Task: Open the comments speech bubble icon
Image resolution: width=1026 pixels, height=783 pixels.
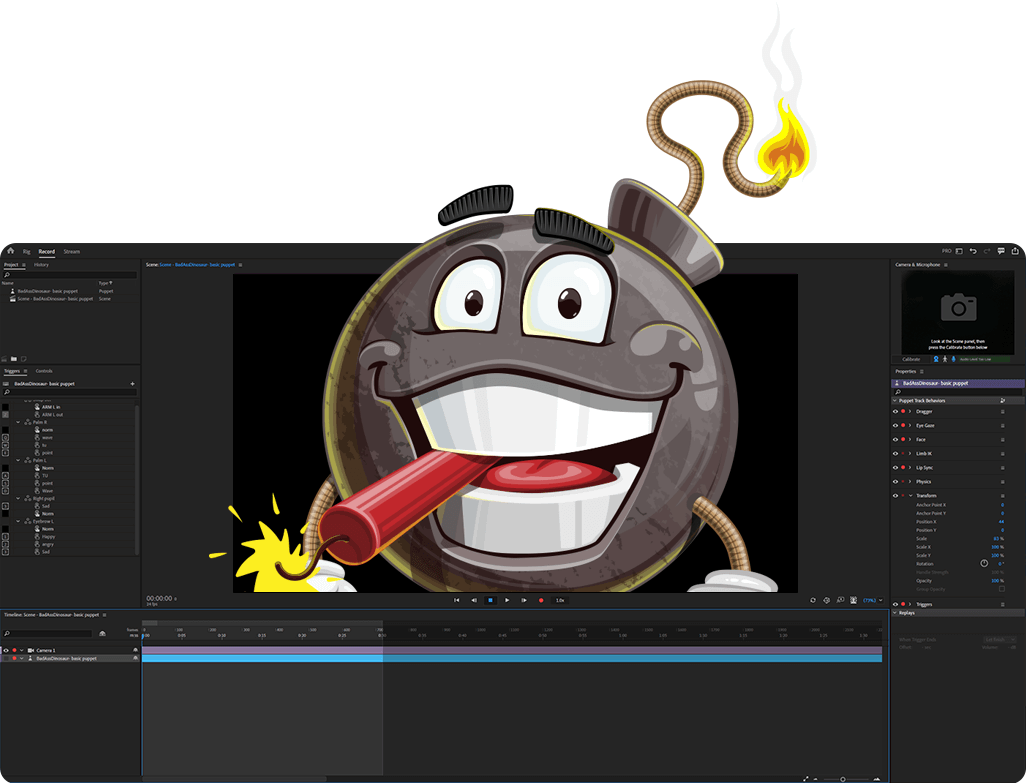Action: click(x=1001, y=251)
